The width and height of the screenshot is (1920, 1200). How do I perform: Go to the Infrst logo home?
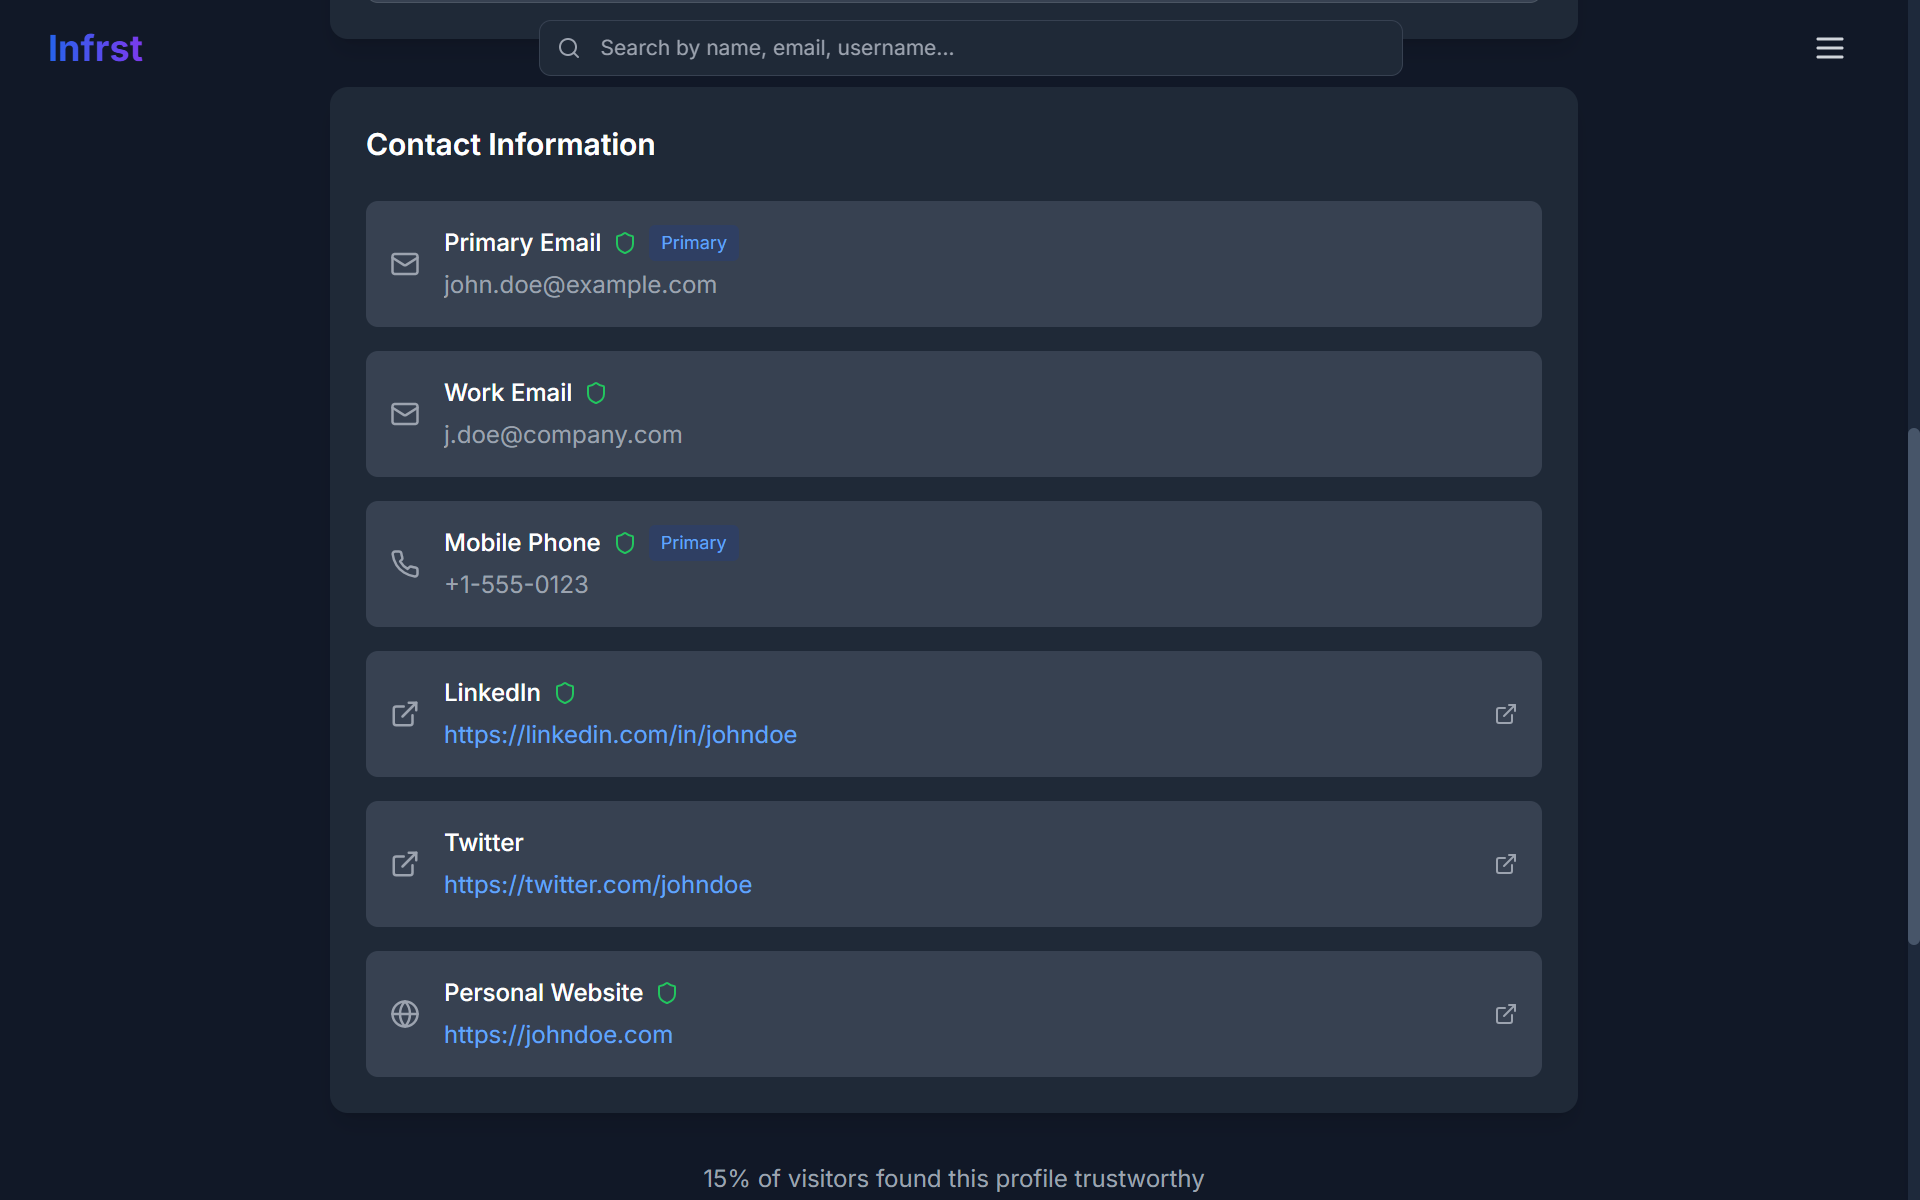click(95, 48)
